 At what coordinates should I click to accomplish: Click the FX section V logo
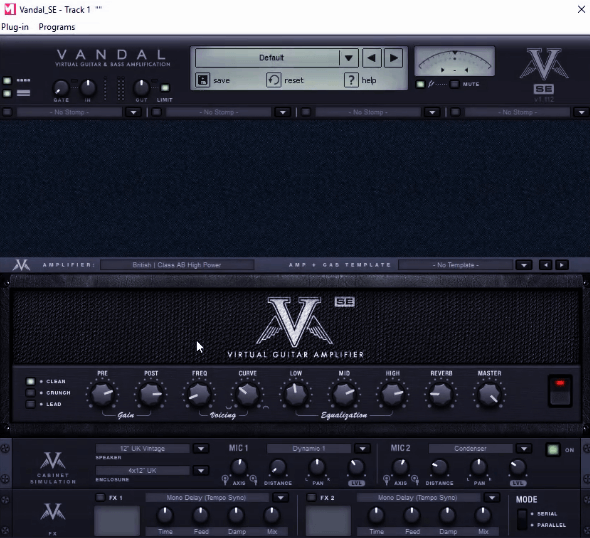53,512
